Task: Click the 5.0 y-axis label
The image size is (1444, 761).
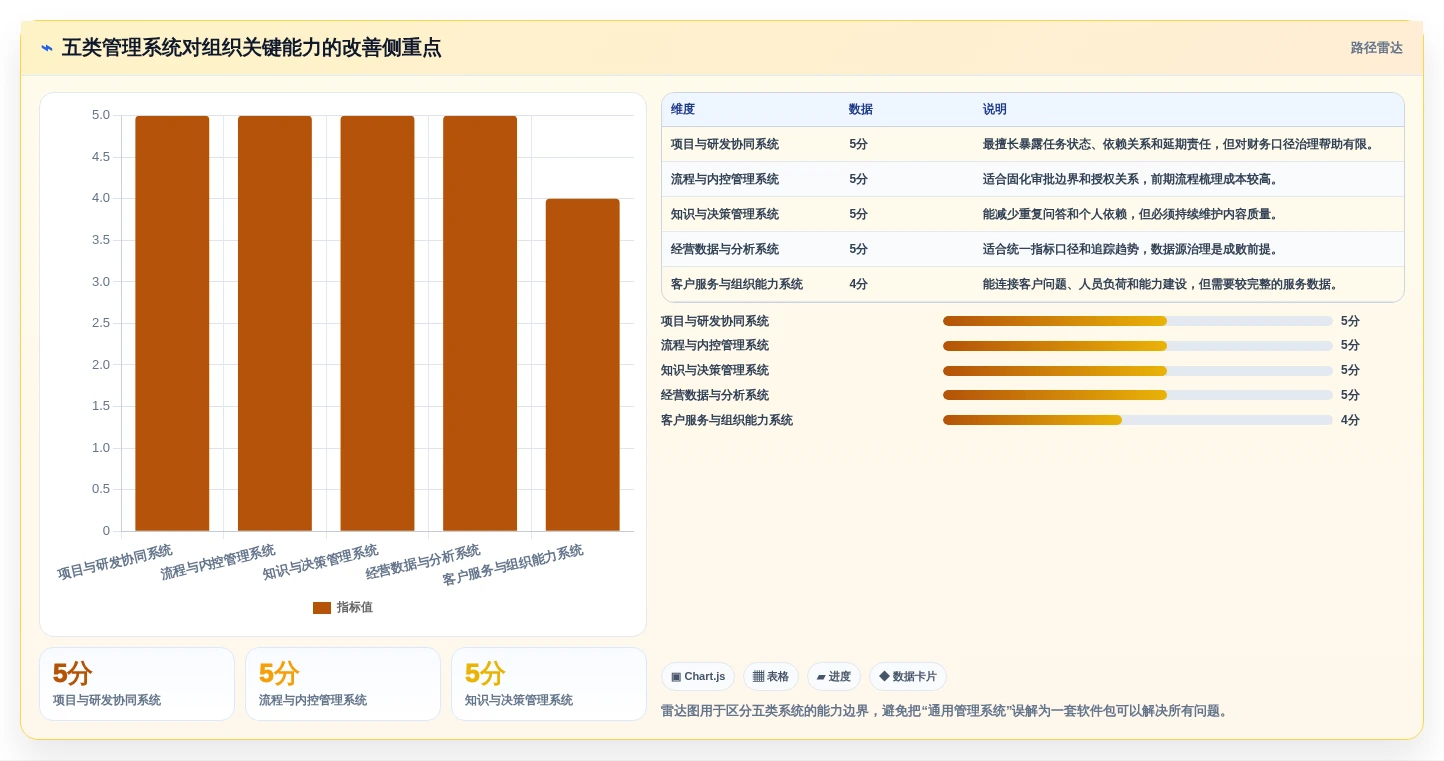Action: (x=101, y=116)
